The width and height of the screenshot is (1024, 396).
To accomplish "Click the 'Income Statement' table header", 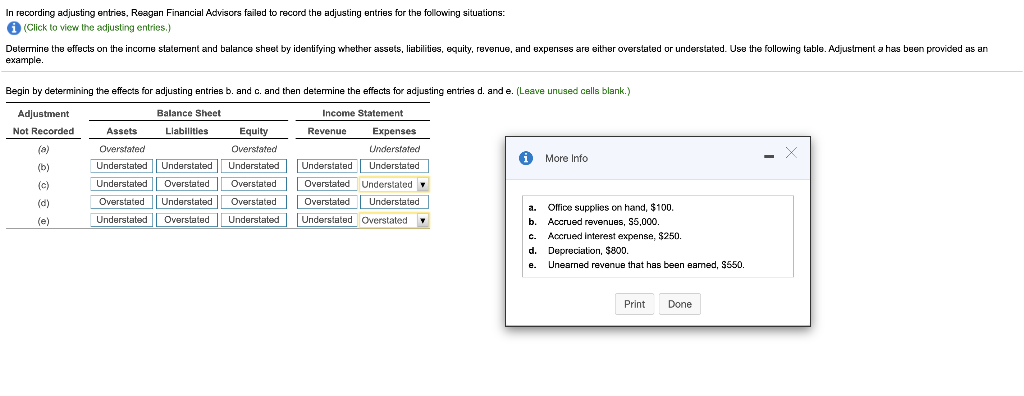I will [362, 113].
